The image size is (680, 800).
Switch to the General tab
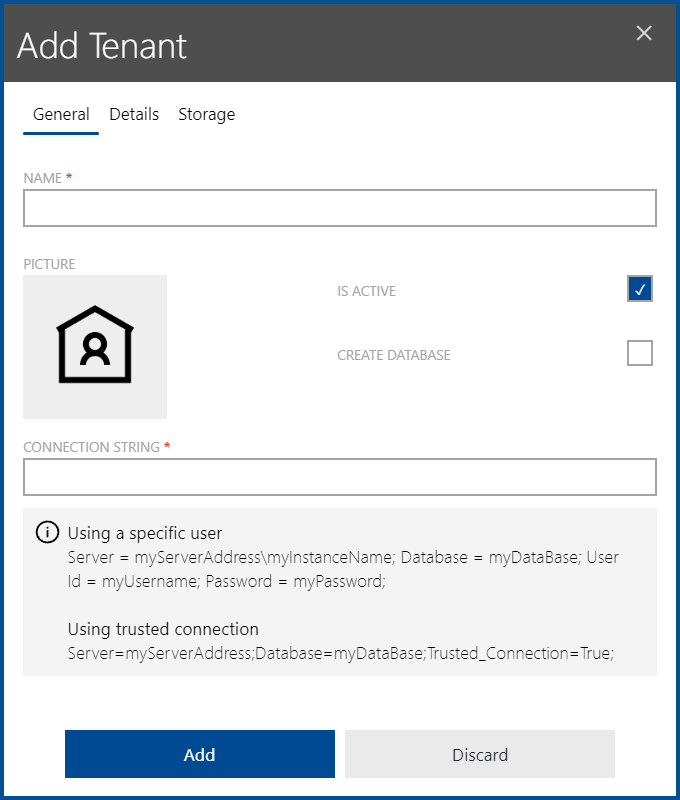tap(61, 115)
